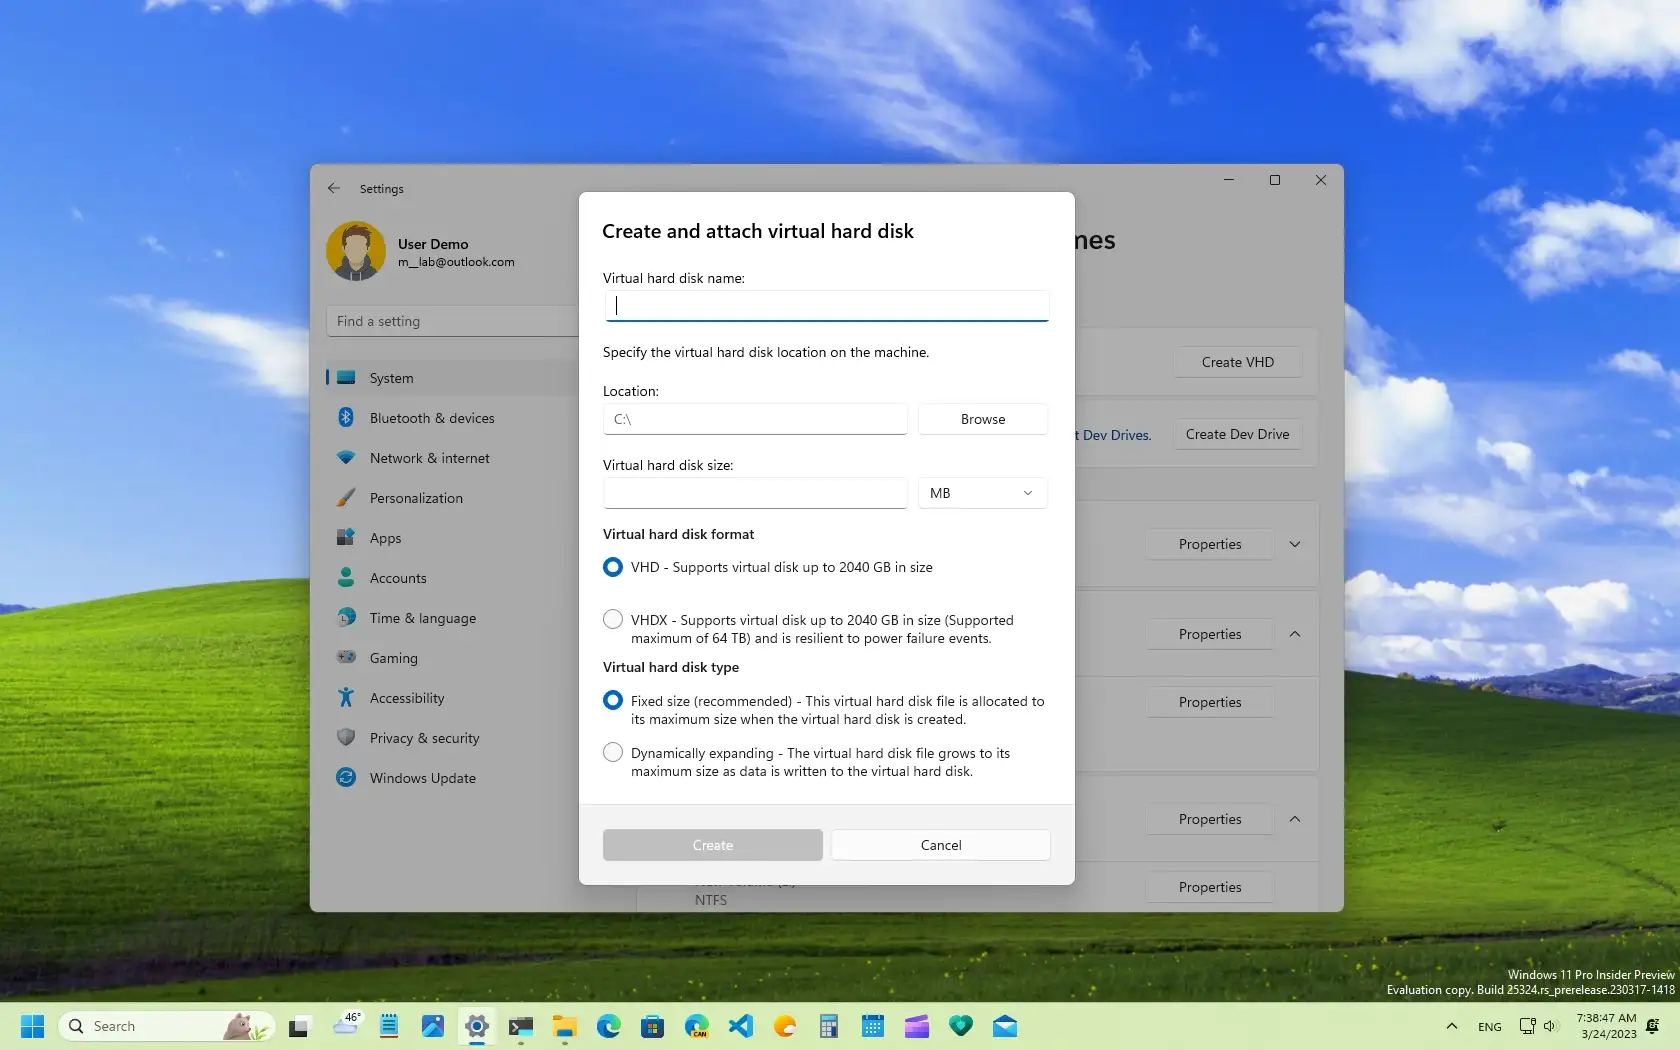Click the virtual hard disk name field
The height and width of the screenshot is (1050, 1680).
tap(825, 305)
